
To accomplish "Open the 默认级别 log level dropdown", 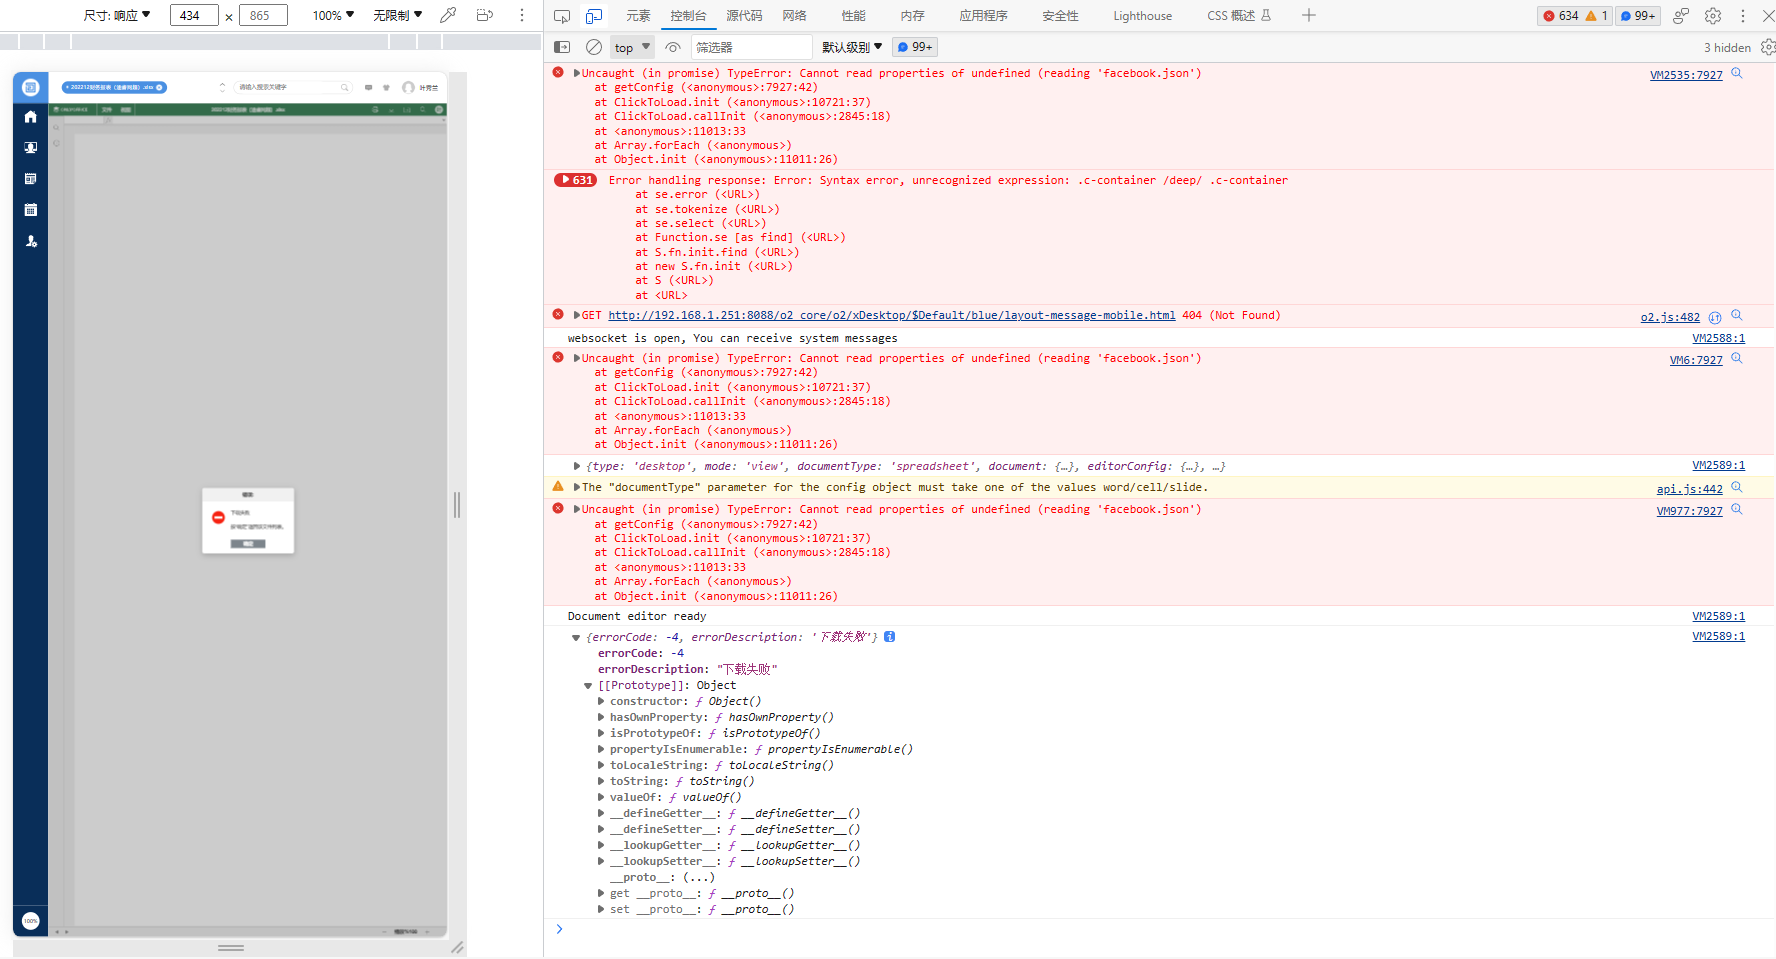I will (852, 47).
